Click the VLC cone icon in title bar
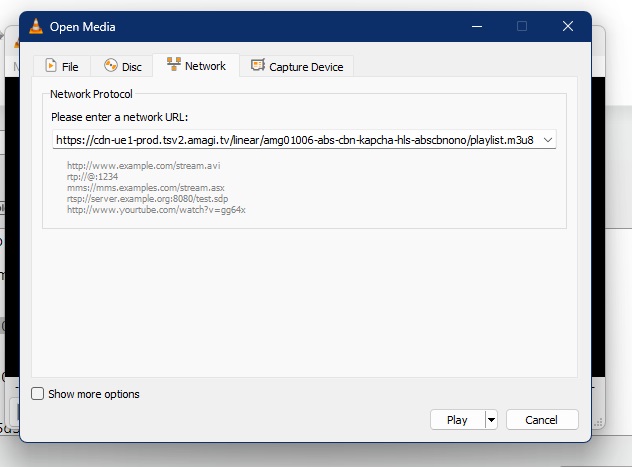Image resolution: width=632 pixels, height=467 pixels. pos(35,26)
